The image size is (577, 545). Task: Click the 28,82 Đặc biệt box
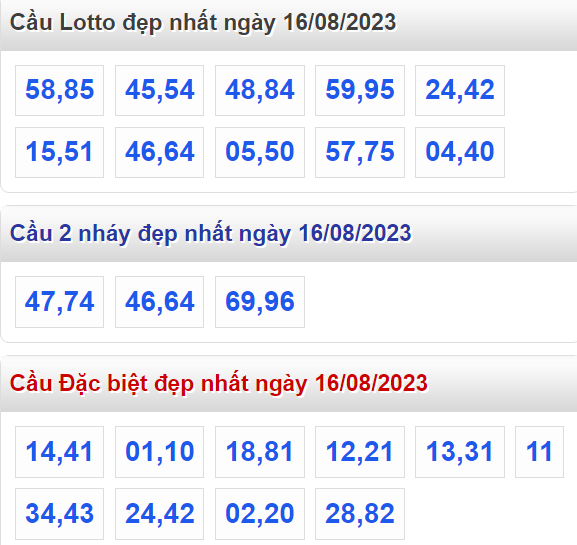coord(360,514)
